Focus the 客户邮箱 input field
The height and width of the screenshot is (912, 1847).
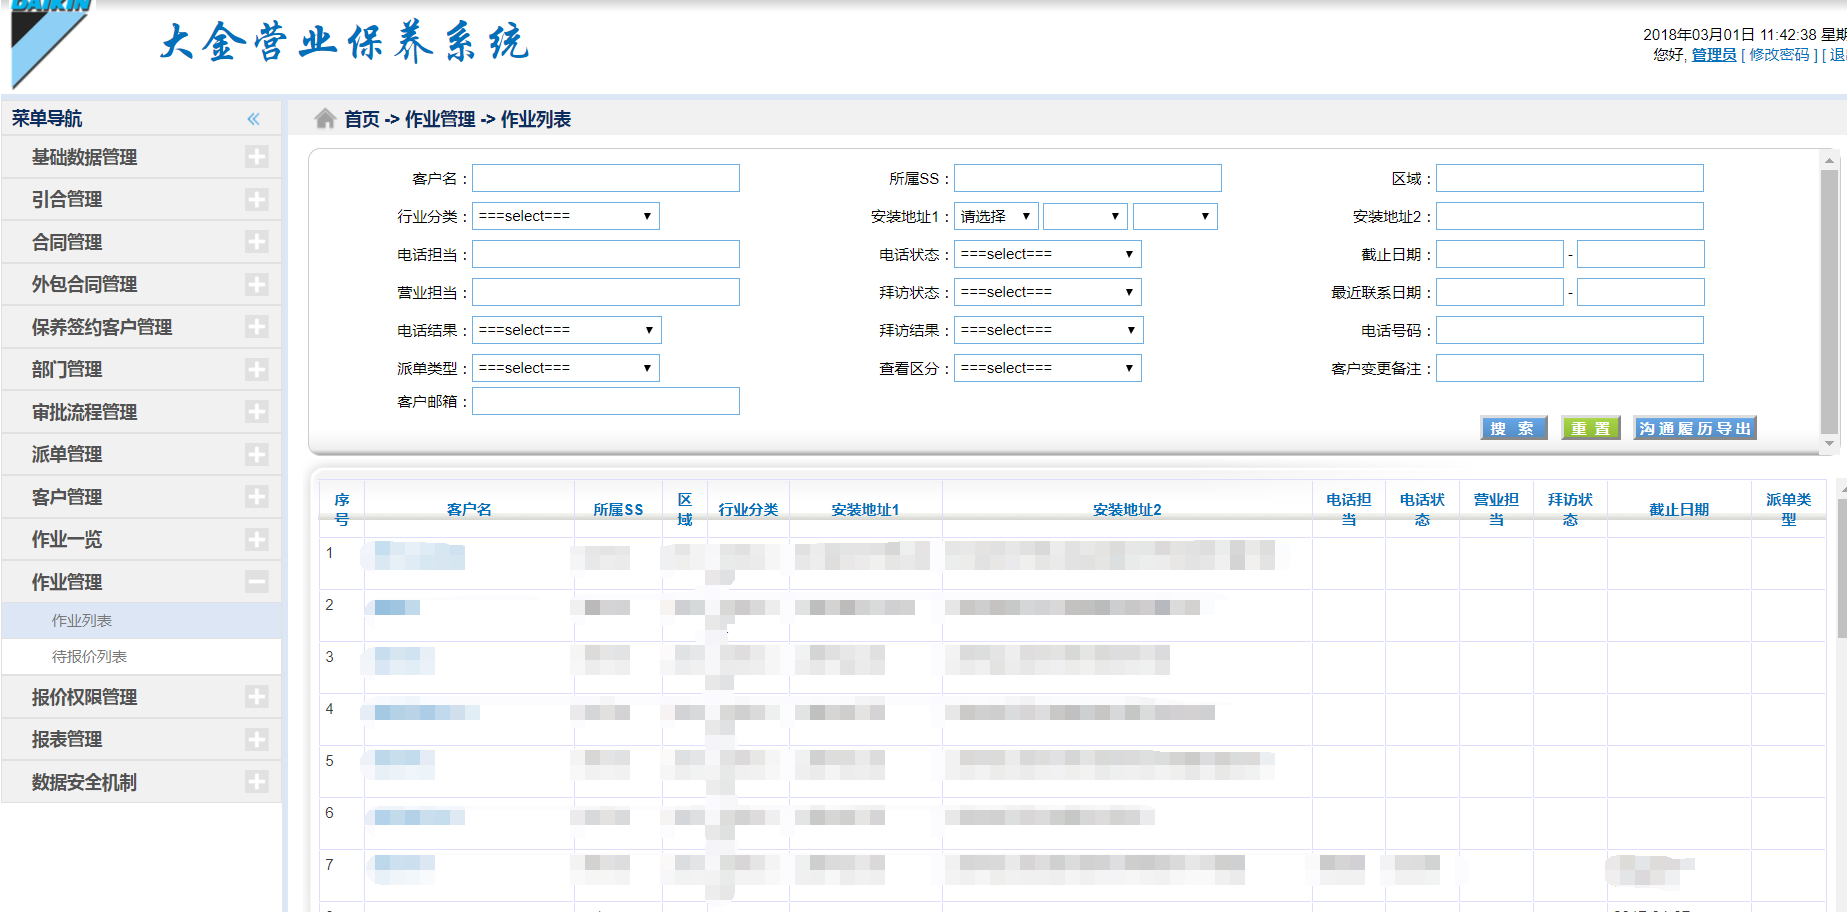[606, 401]
